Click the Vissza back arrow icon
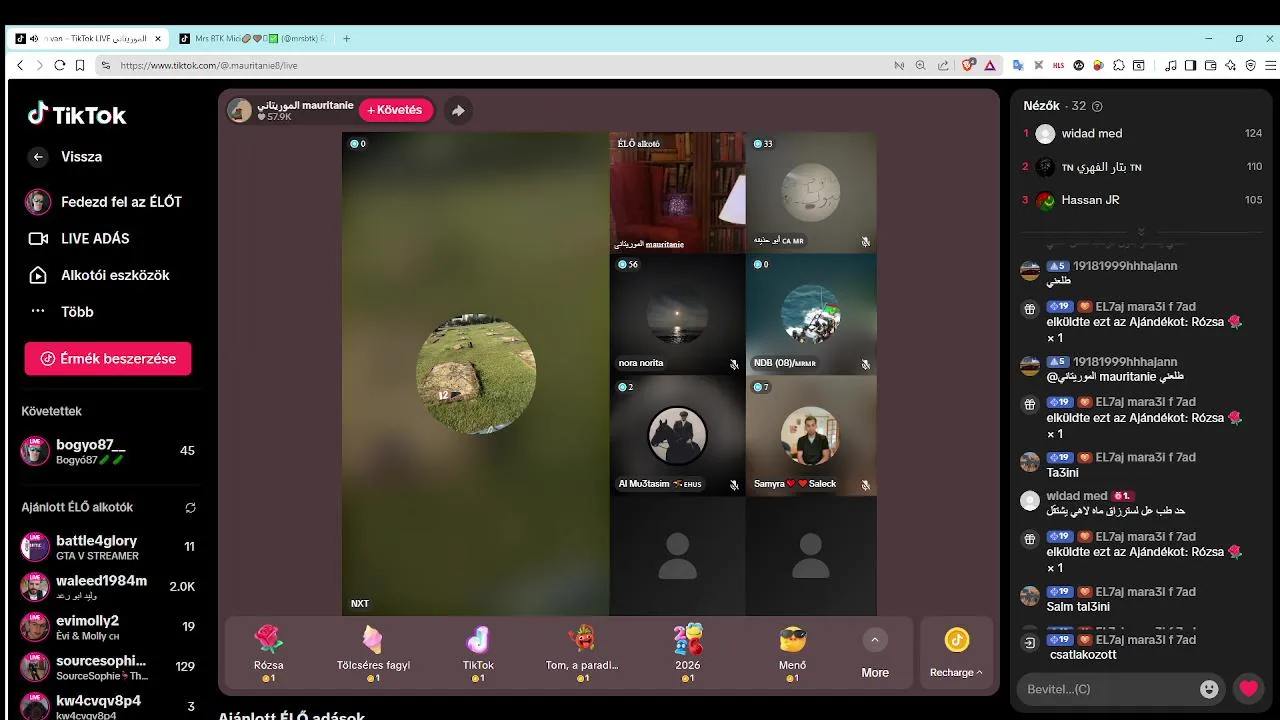The height and width of the screenshot is (720, 1280). 38,157
